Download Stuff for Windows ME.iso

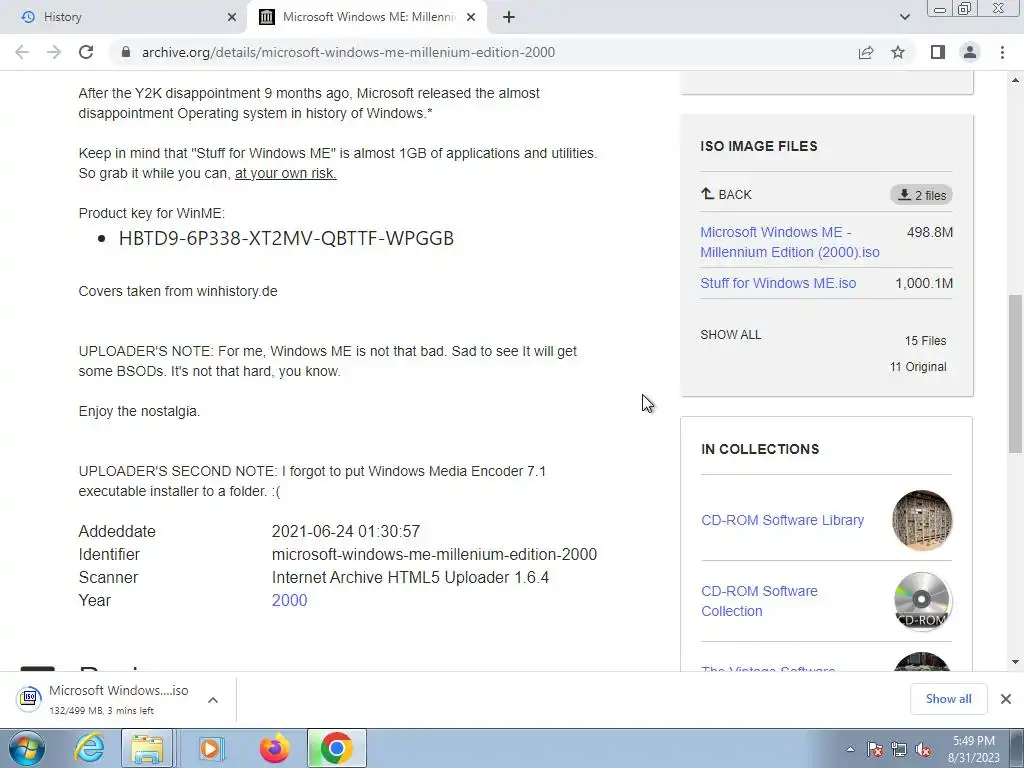click(x=778, y=283)
